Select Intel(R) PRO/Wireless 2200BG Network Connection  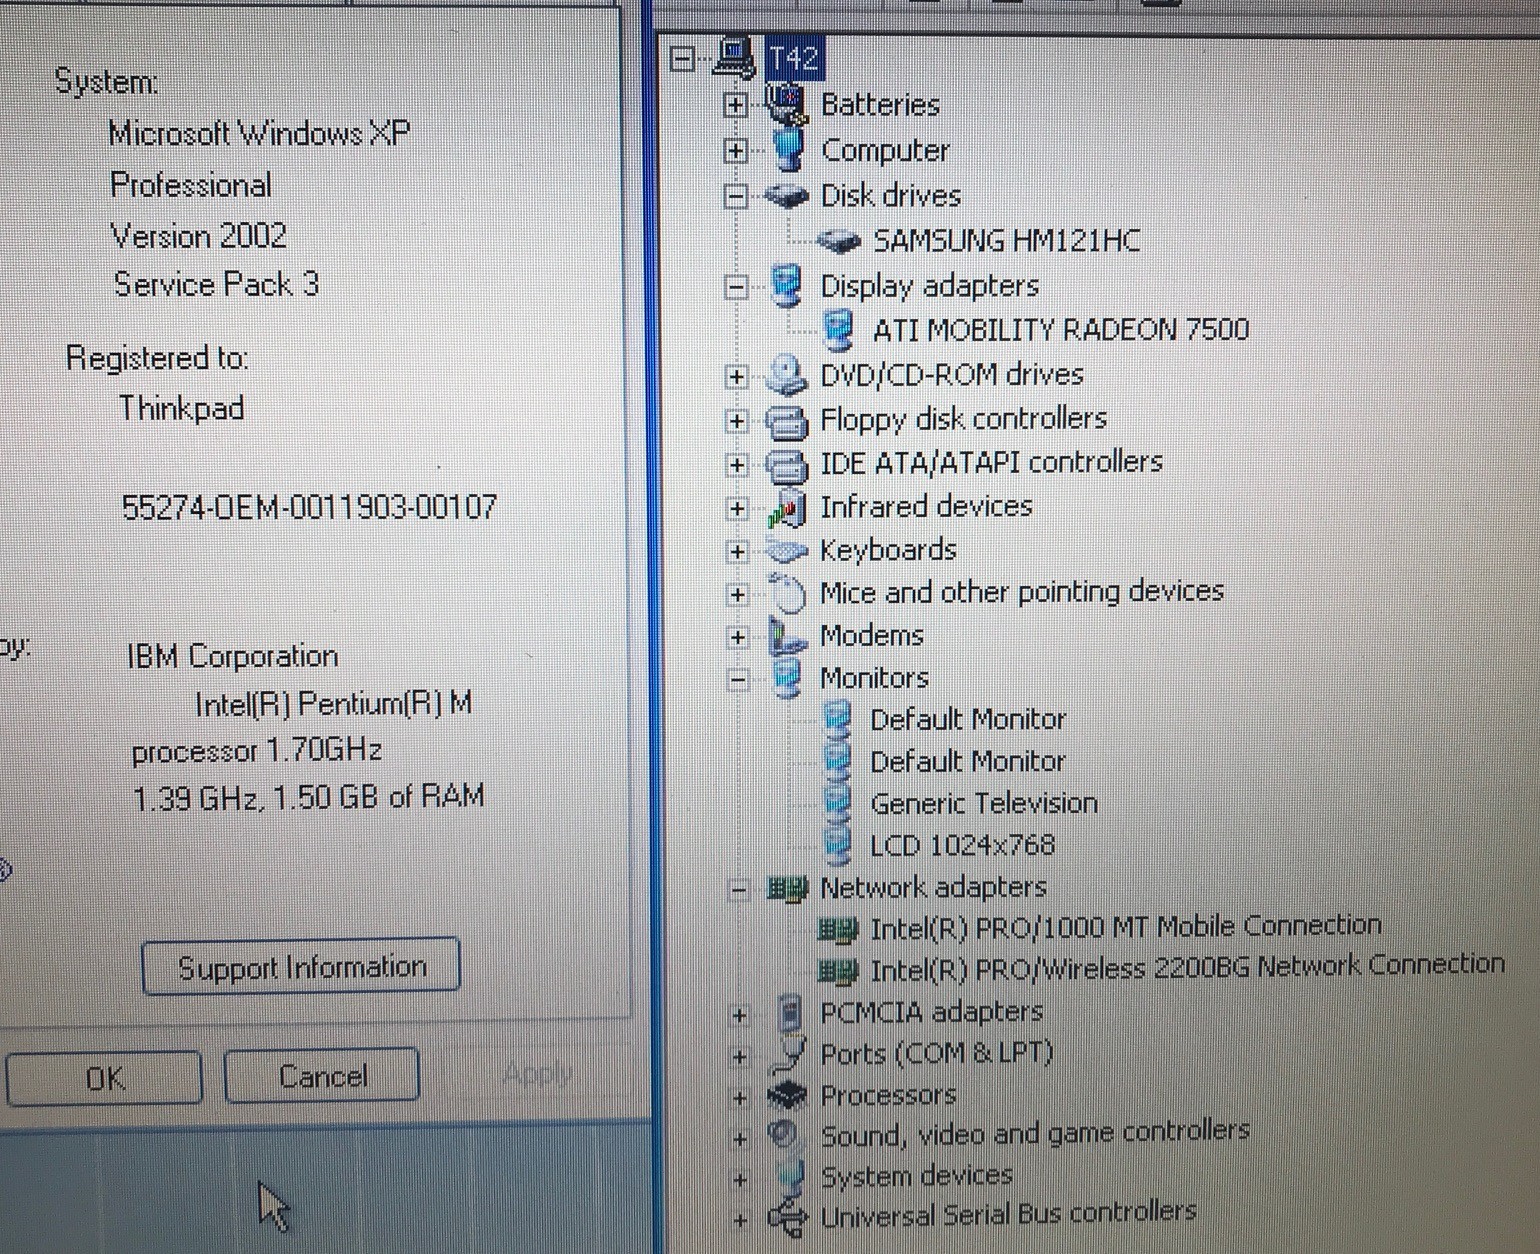pos(1187,967)
